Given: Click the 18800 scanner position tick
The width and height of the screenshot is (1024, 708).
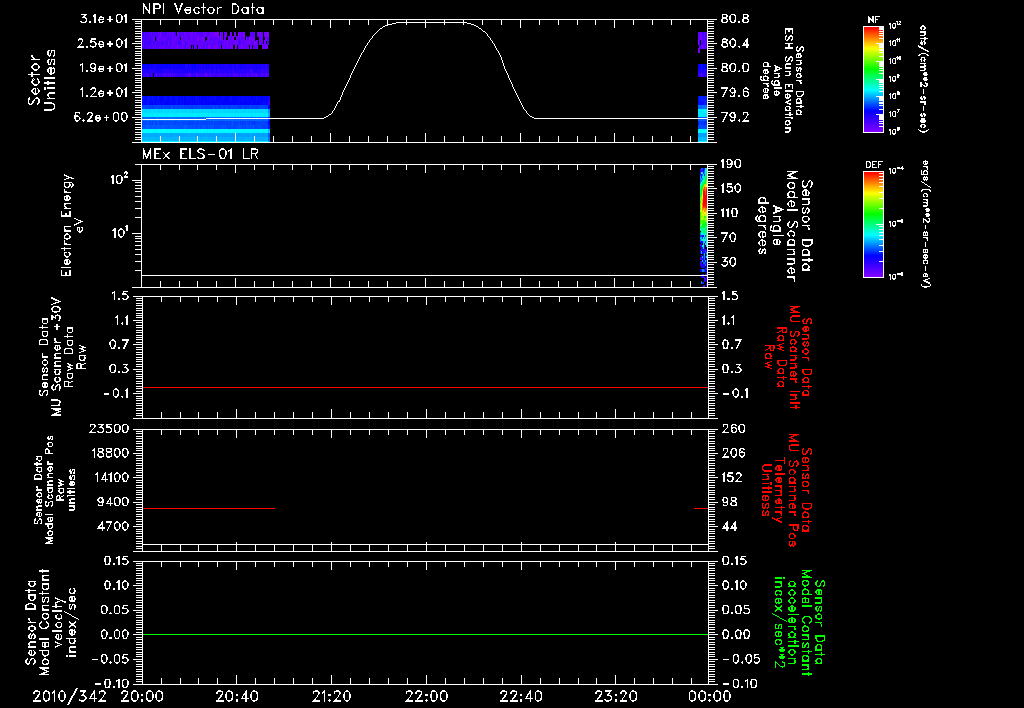Looking at the screenshot, I should point(108,453).
